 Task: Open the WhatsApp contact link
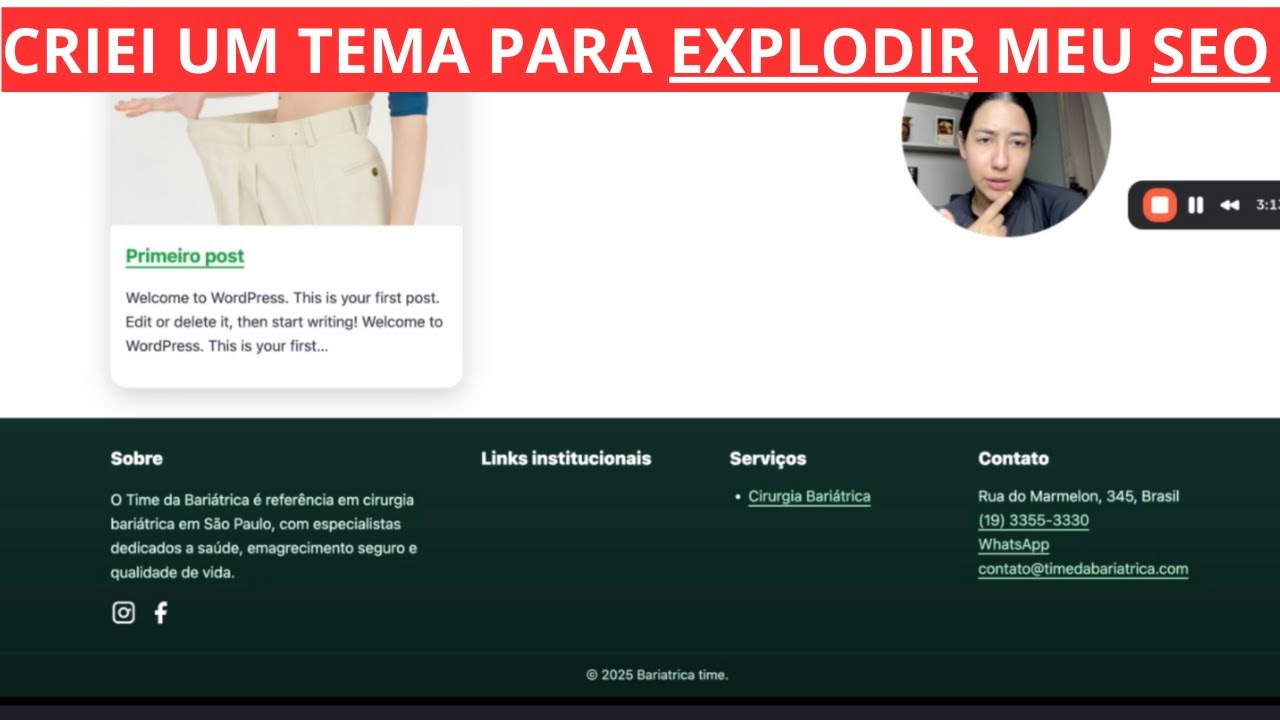click(x=1013, y=545)
